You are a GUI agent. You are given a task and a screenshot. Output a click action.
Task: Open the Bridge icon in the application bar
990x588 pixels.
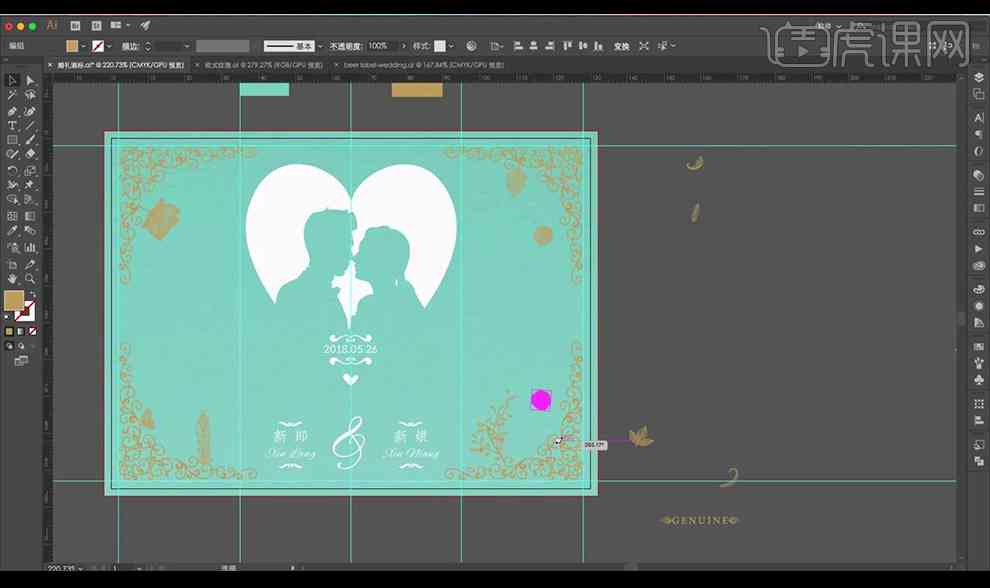point(75,26)
